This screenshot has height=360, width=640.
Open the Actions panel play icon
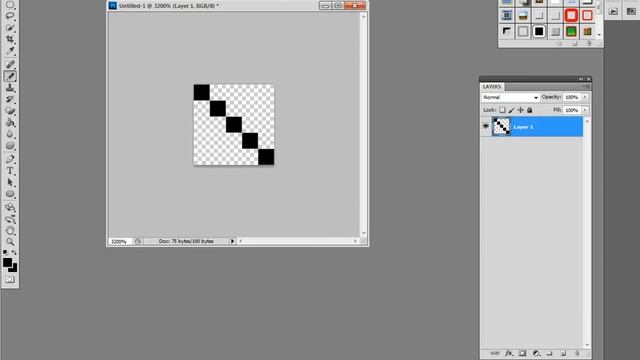click(x=613, y=12)
